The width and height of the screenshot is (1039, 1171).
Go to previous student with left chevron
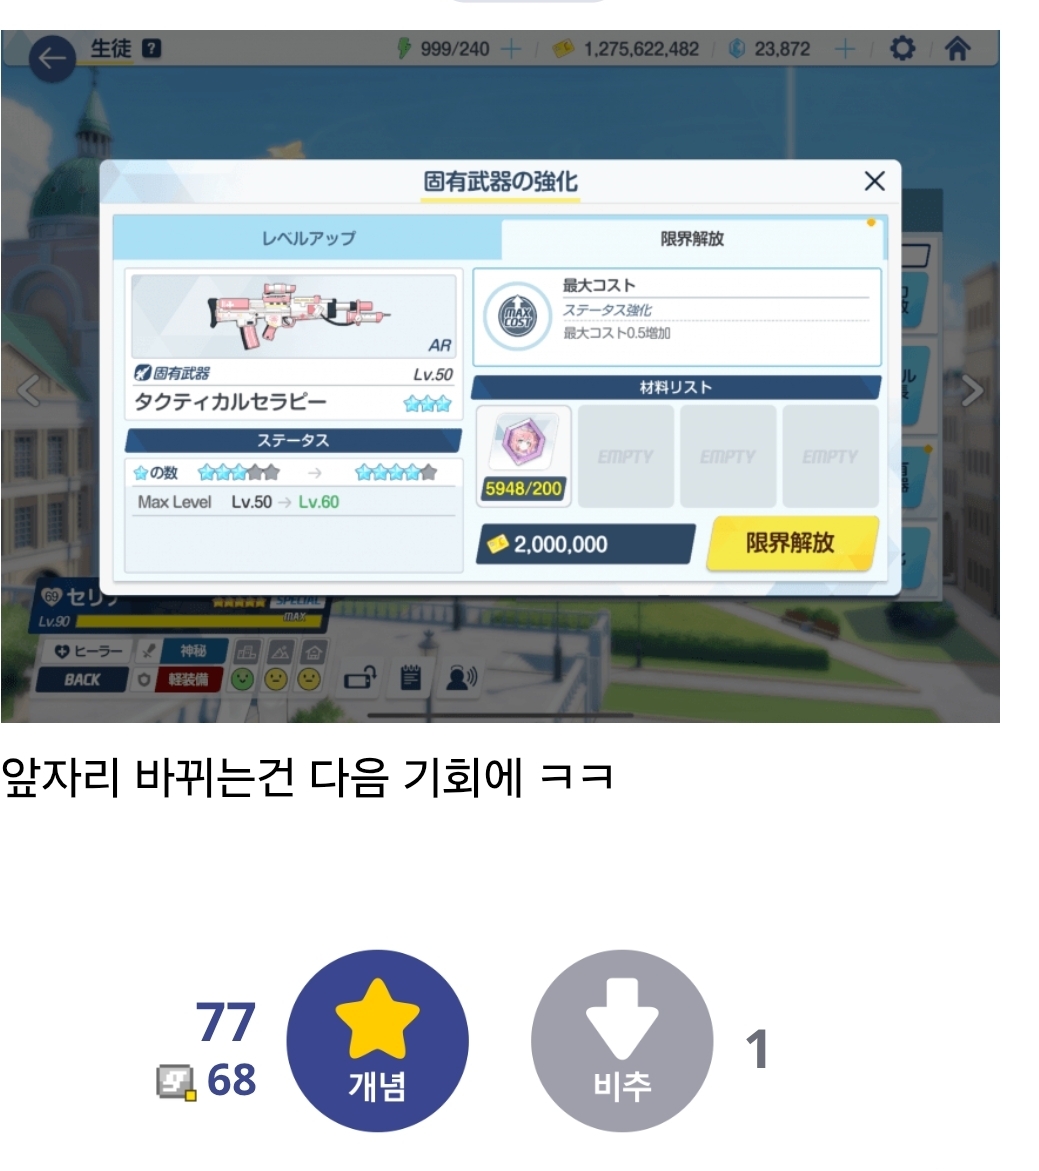coord(28,390)
